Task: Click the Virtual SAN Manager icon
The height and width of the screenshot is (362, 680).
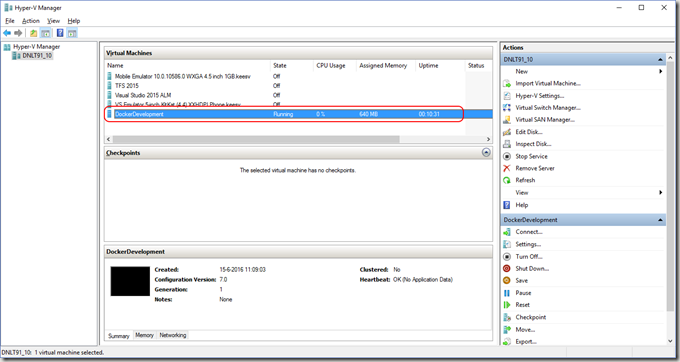Action: point(507,120)
